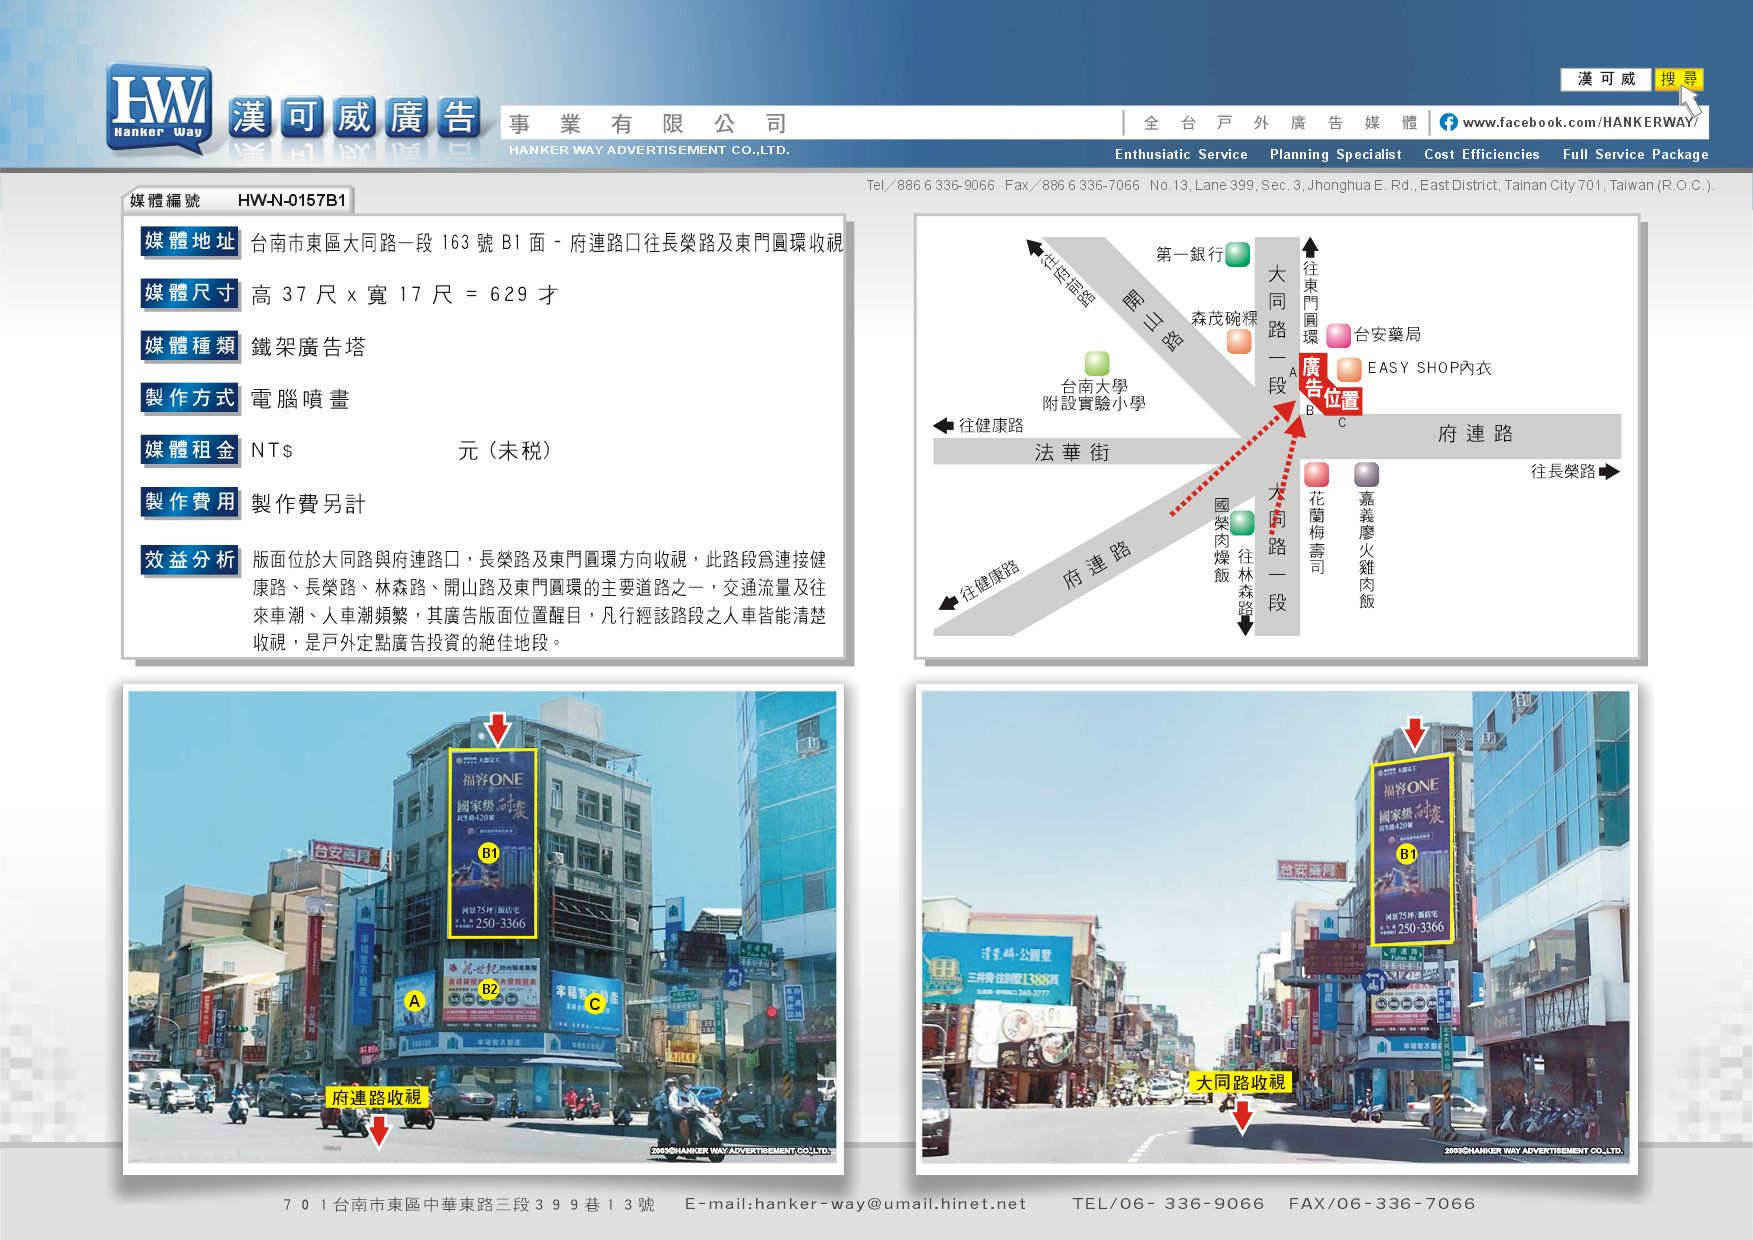The height and width of the screenshot is (1240, 1753).
Task: Click the yellow B1 marker in left photo
Action: 489,853
